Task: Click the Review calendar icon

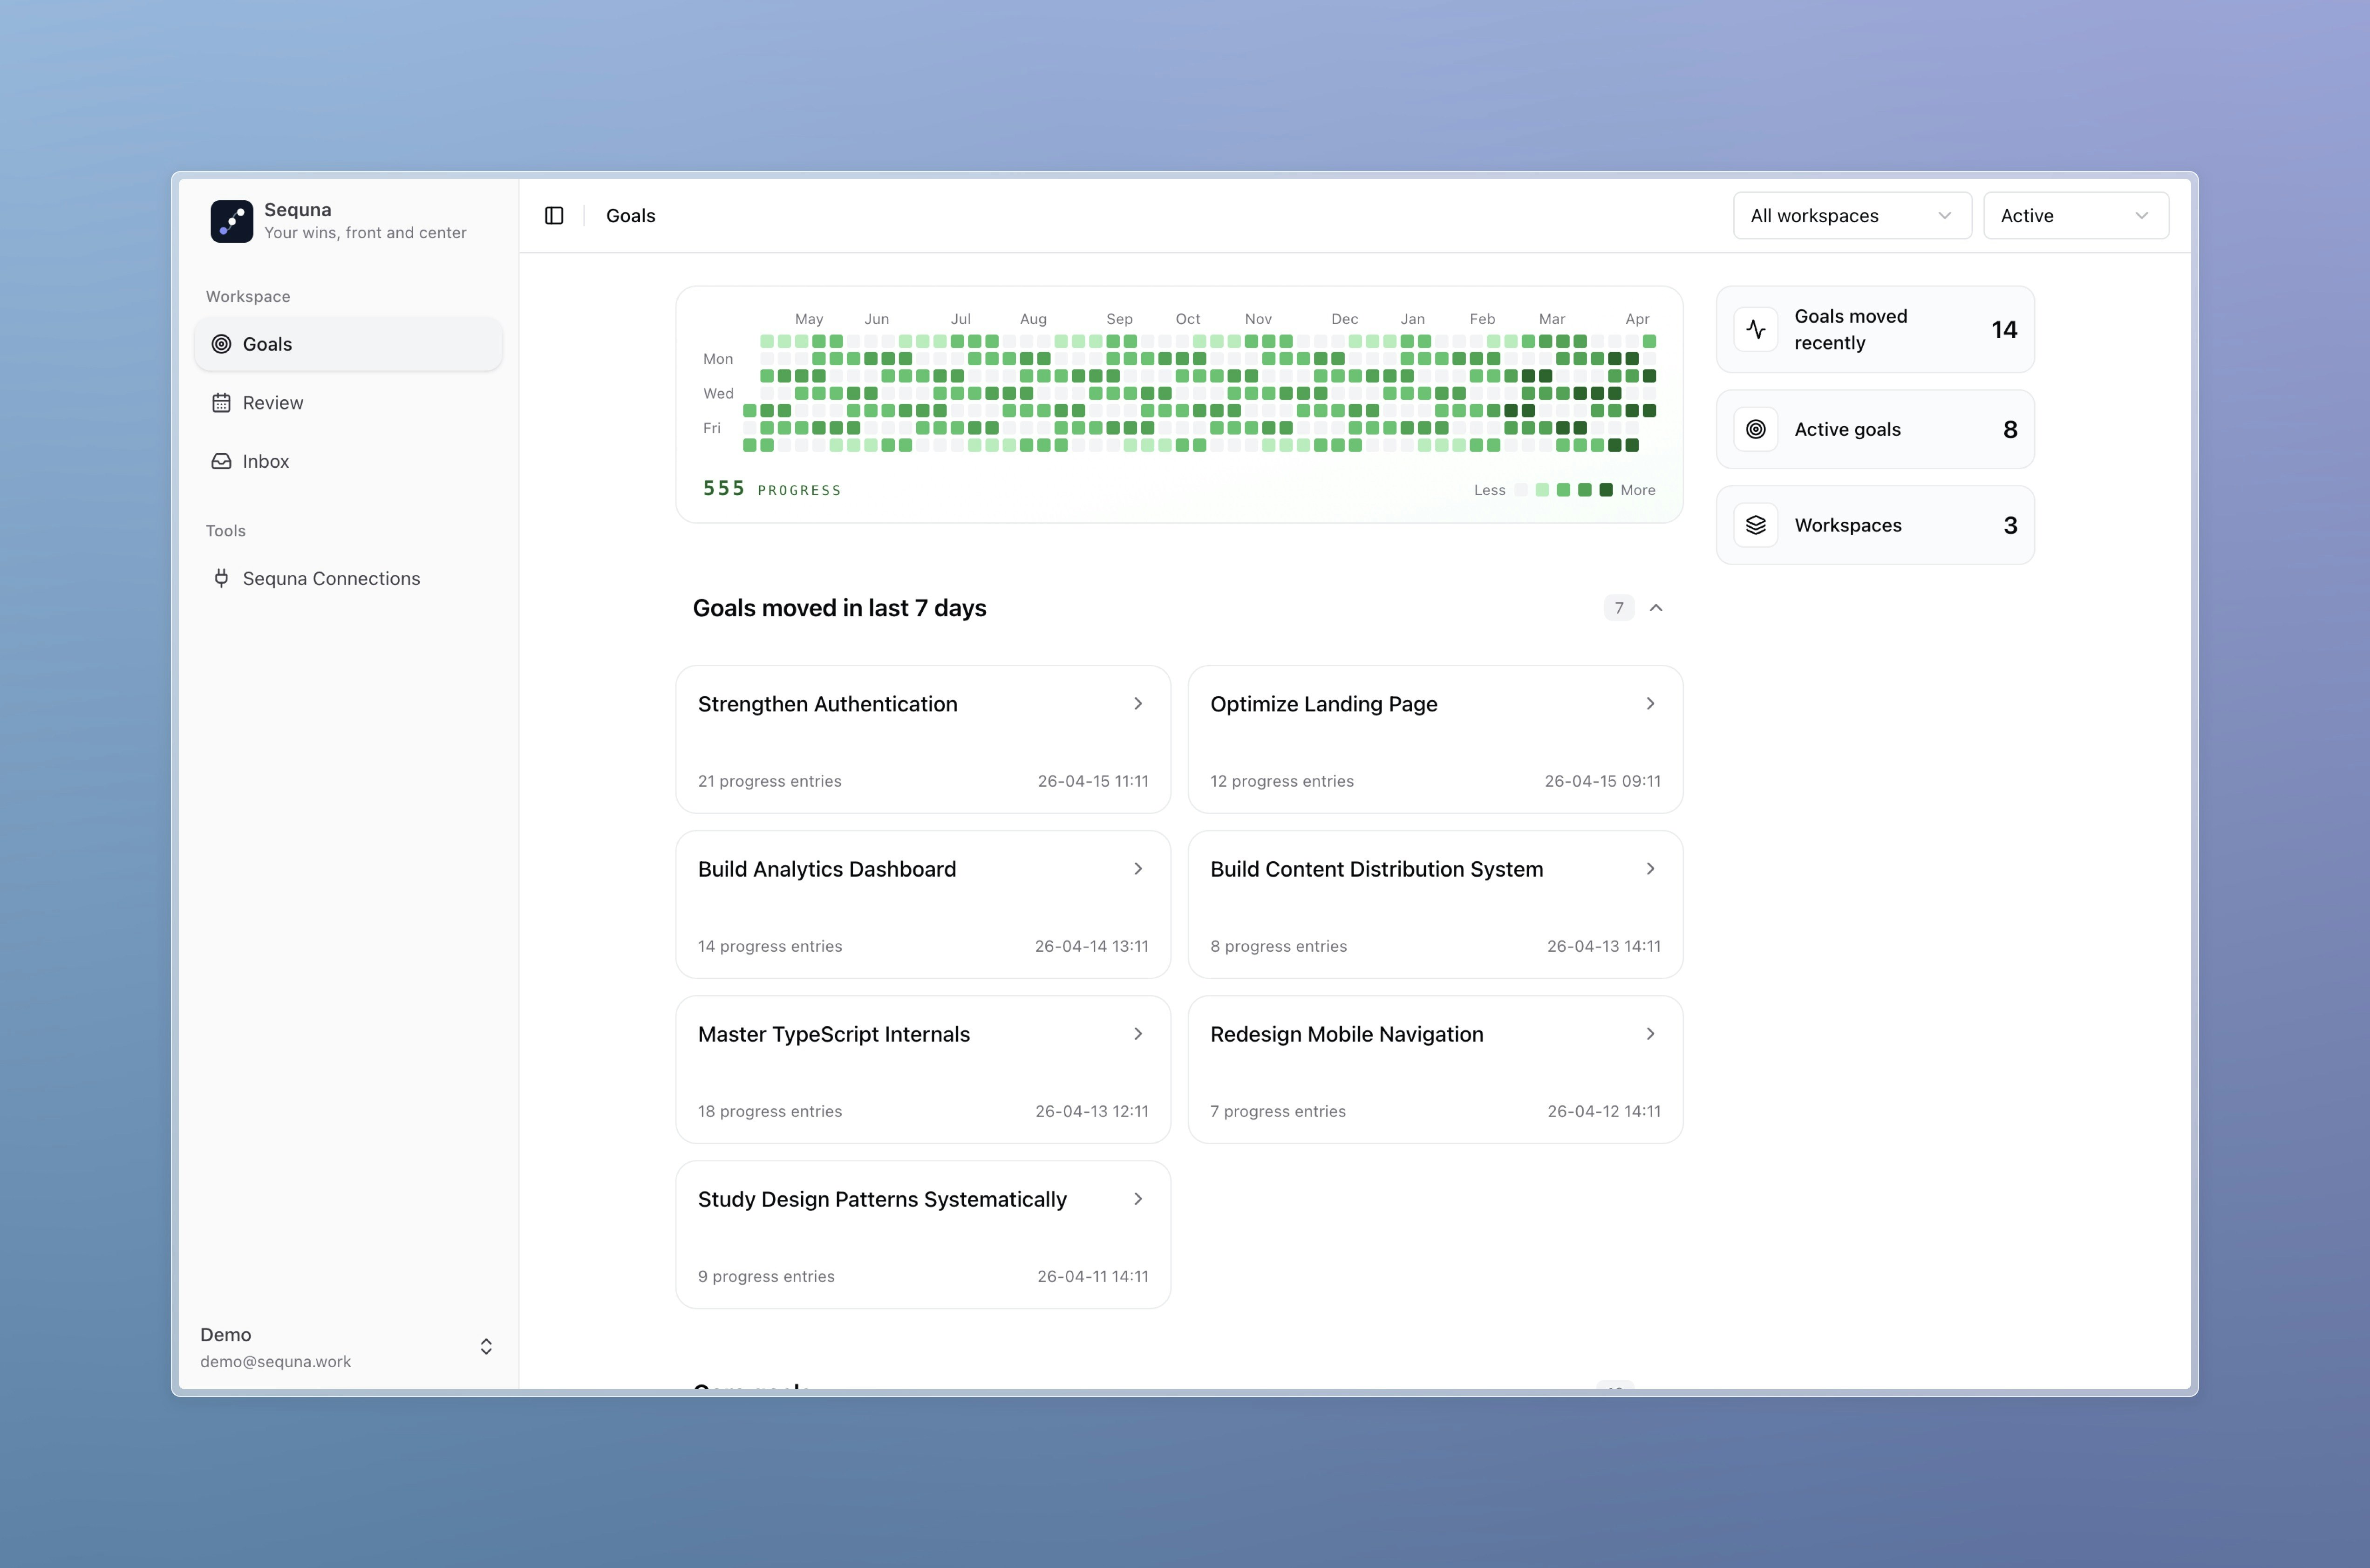Action: [221, 403]
